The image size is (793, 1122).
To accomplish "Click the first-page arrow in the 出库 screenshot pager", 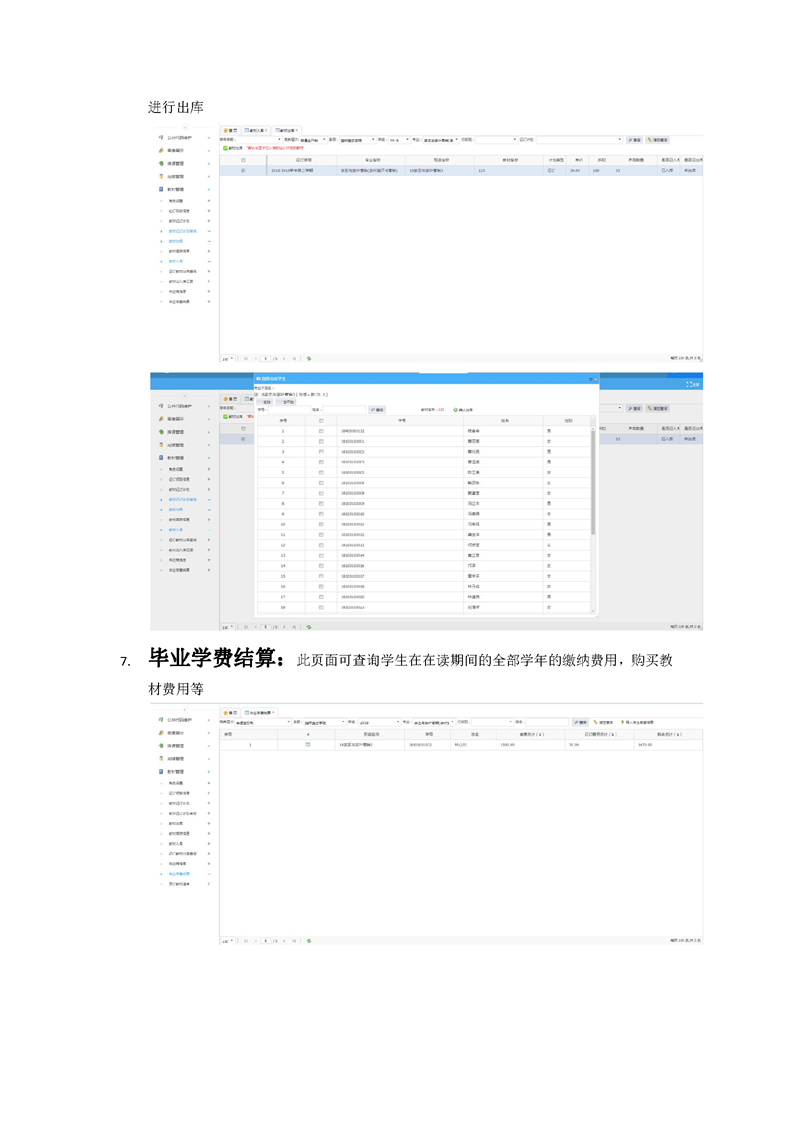I will [x=245, y=358].
